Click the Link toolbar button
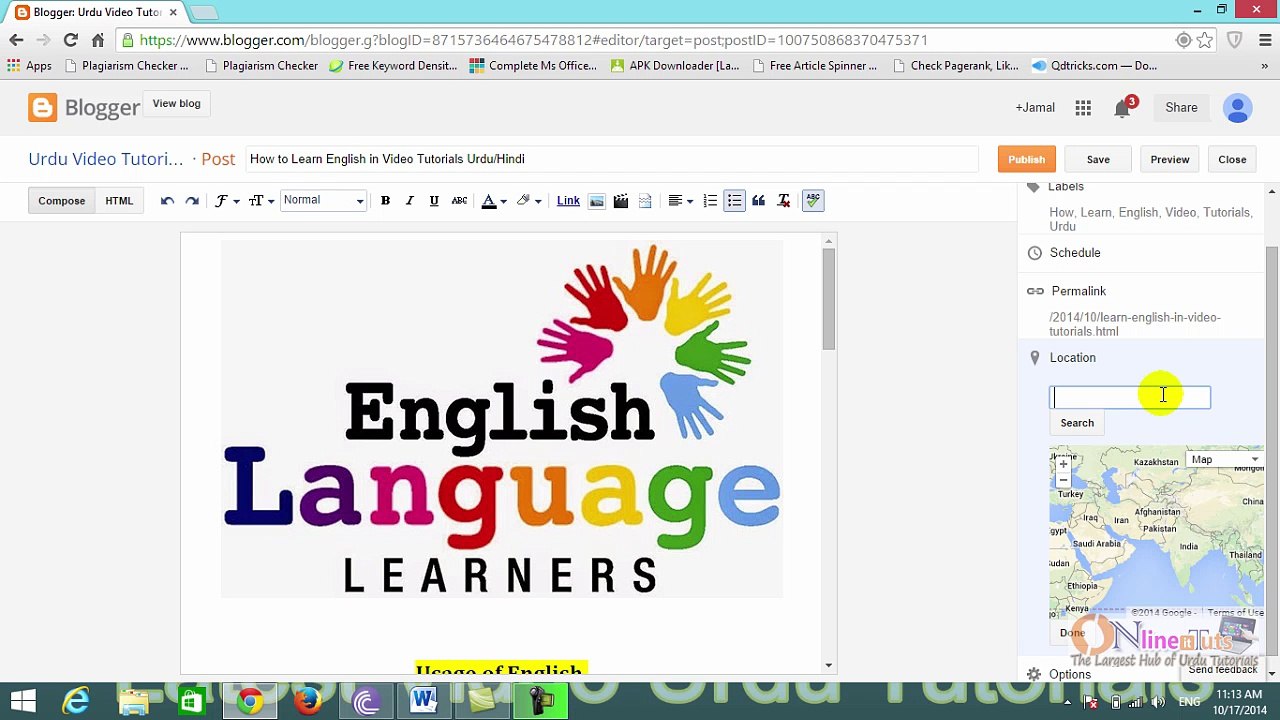 coord(568,201)
